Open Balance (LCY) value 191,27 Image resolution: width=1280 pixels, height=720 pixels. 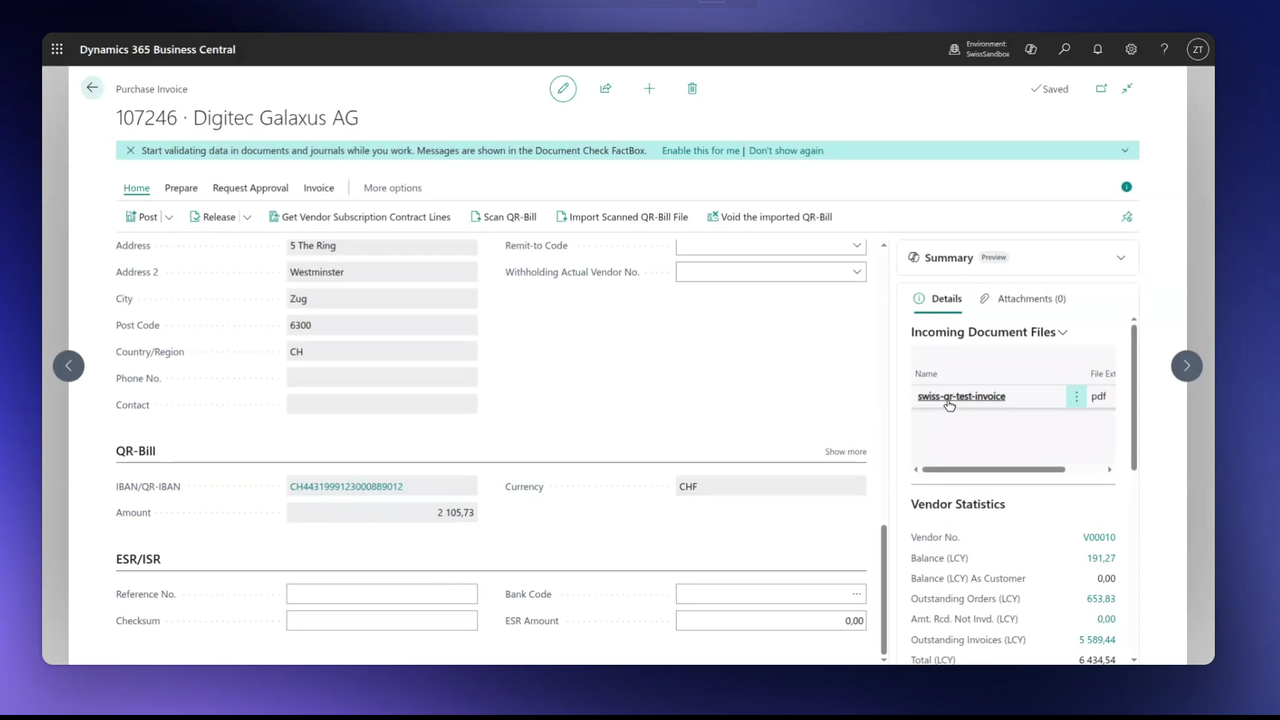point(1101,558)
